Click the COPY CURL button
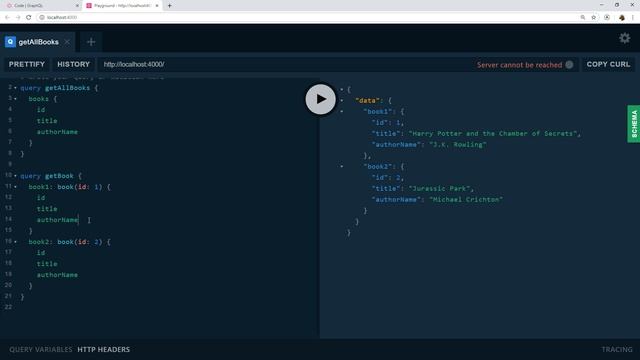 click(x=608, y=64)
